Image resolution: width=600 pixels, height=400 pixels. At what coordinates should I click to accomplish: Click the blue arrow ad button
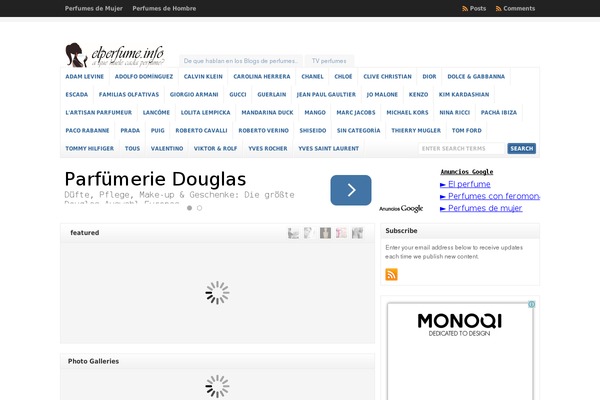point(351,190)
